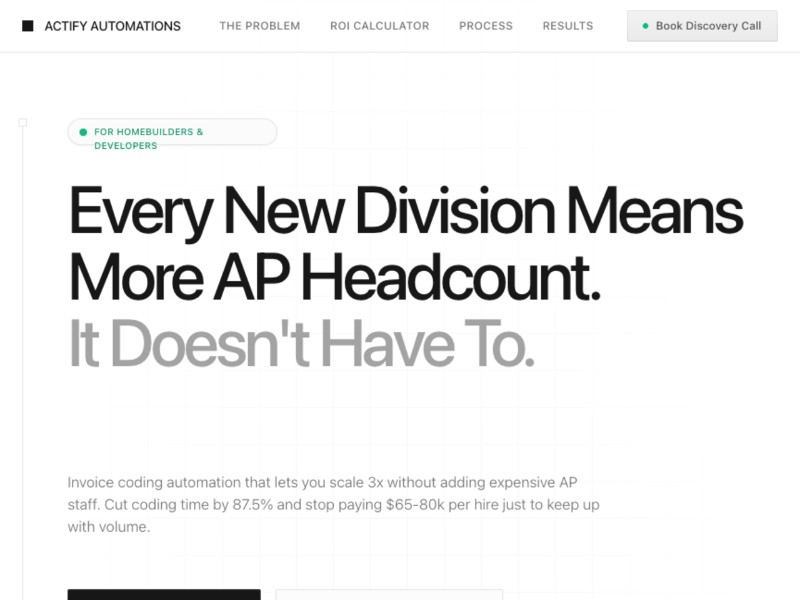Click small square marker atop left vertical line

[23, 122]
